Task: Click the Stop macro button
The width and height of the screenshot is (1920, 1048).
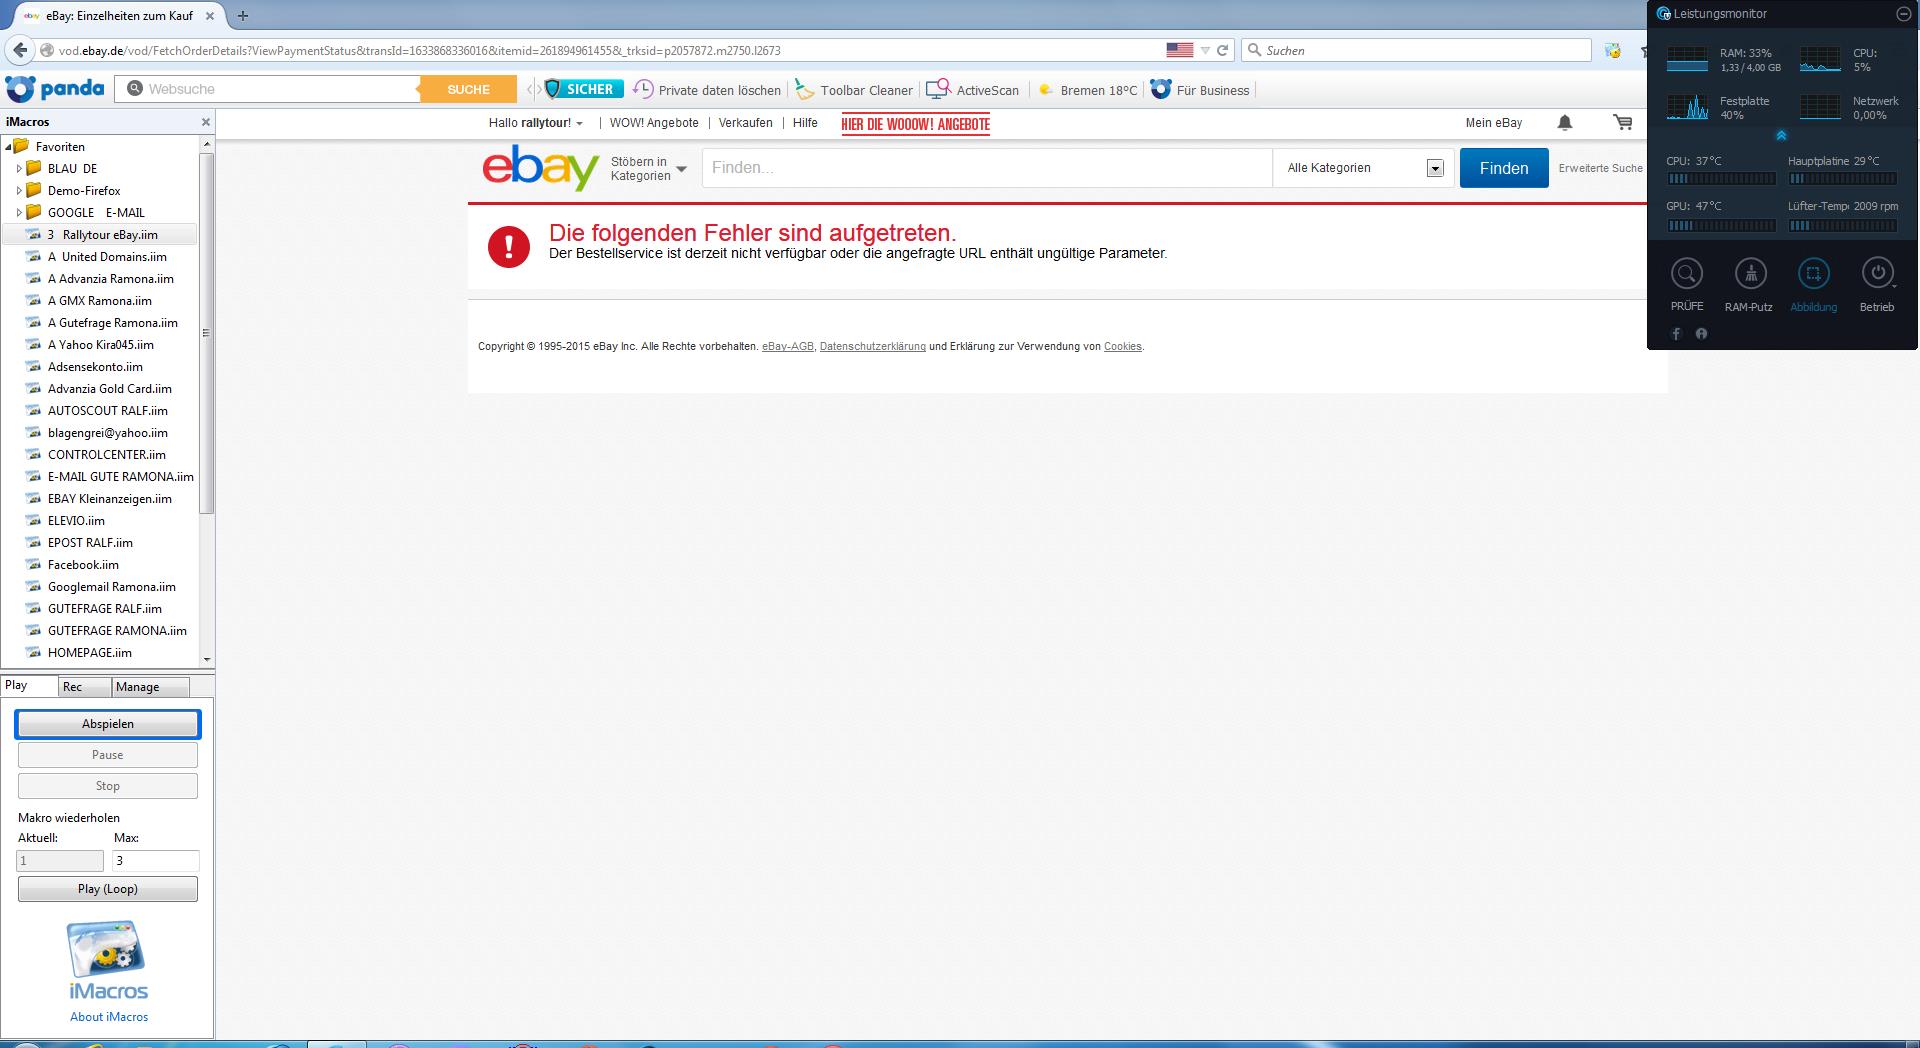Action: pyautogui.click(x=108, y=786)
